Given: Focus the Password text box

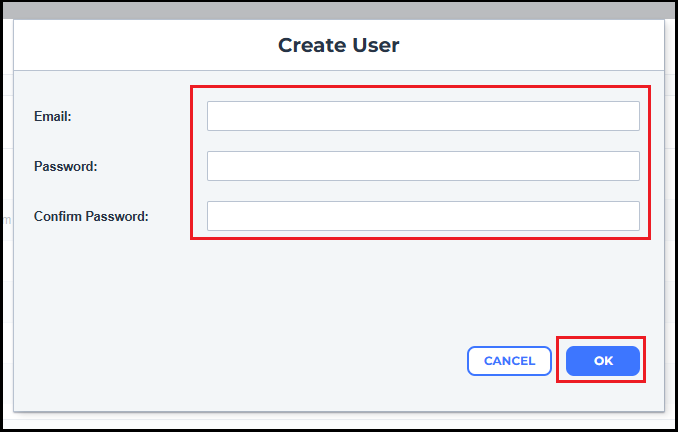Looking at the screenshot, I should coord(423,166).
